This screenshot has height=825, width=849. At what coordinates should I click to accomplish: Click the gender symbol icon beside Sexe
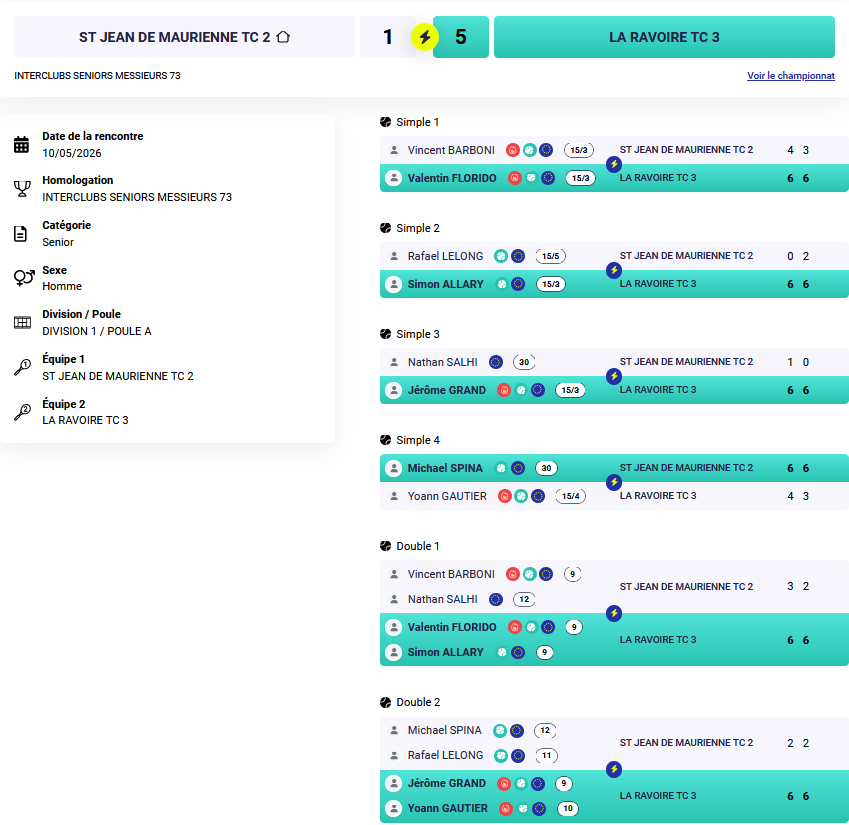(24, 278)
